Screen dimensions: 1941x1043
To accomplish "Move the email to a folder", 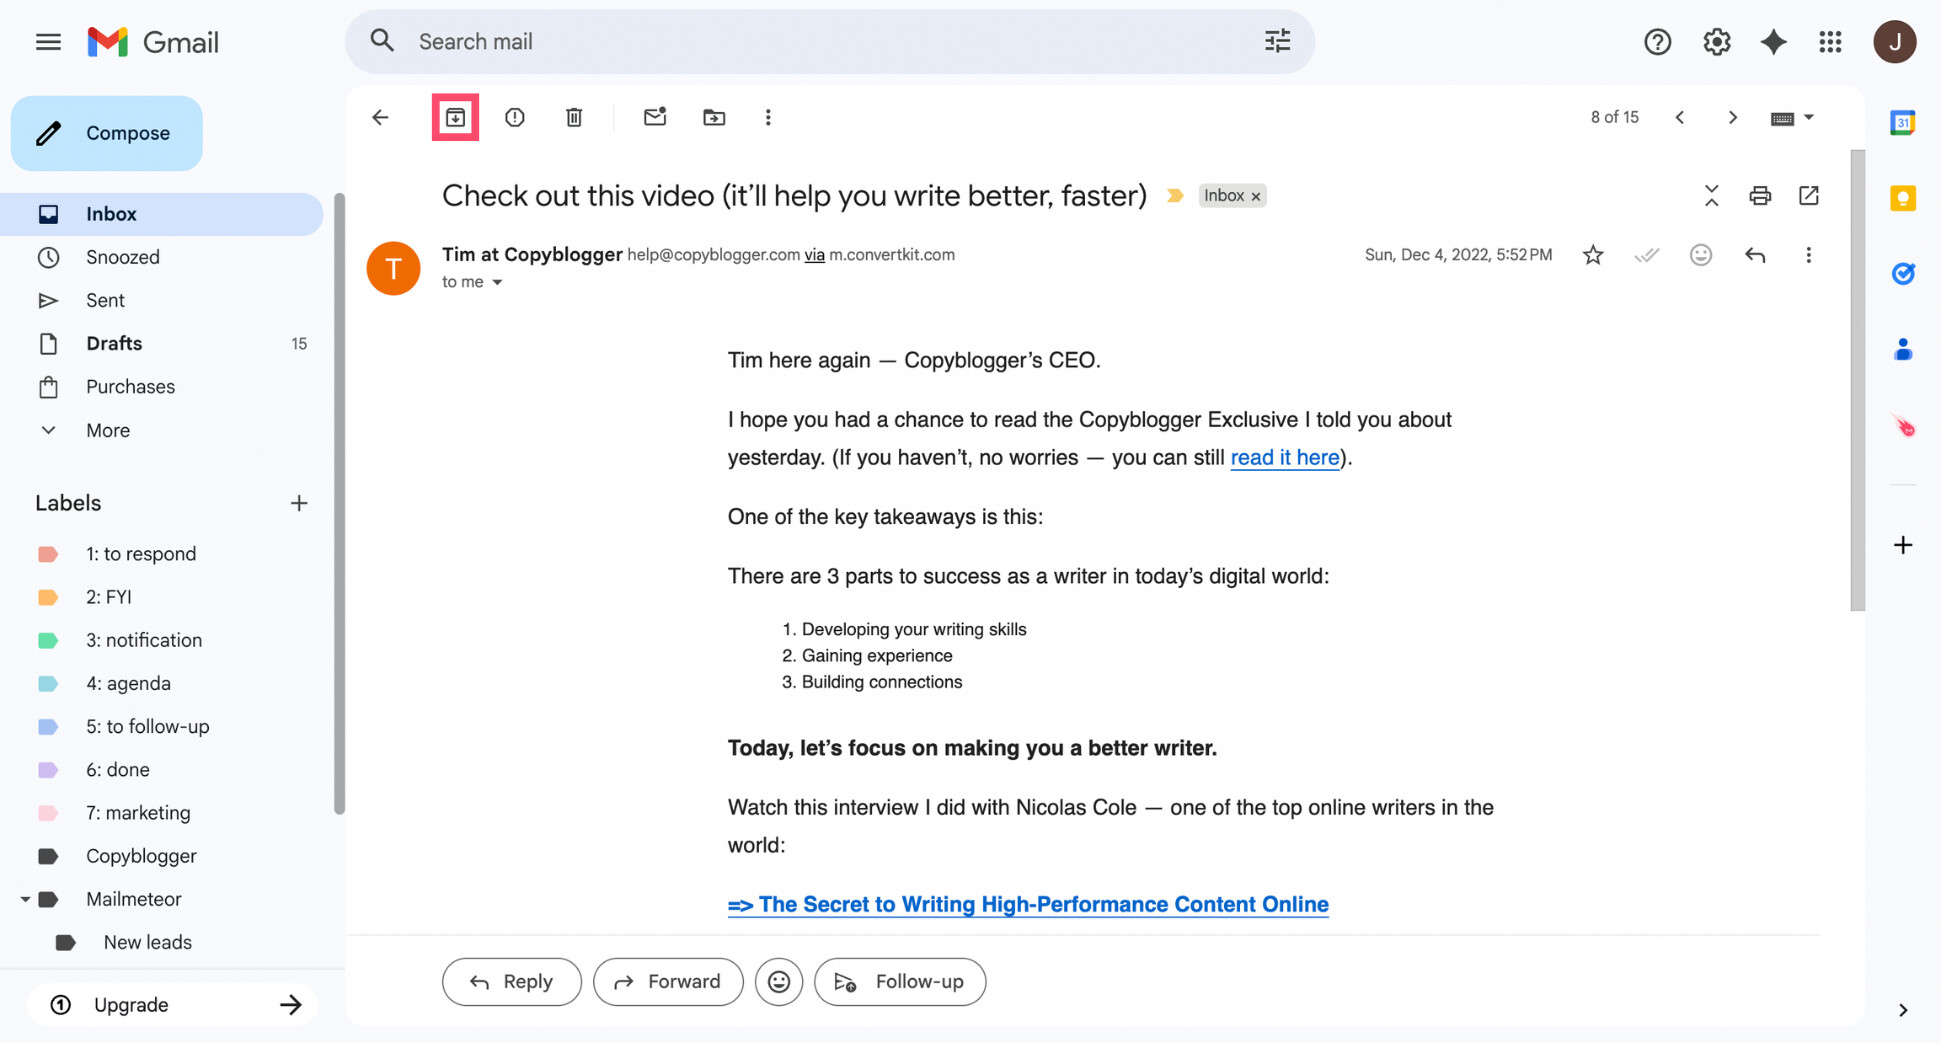I will click(x=714, y=117).
